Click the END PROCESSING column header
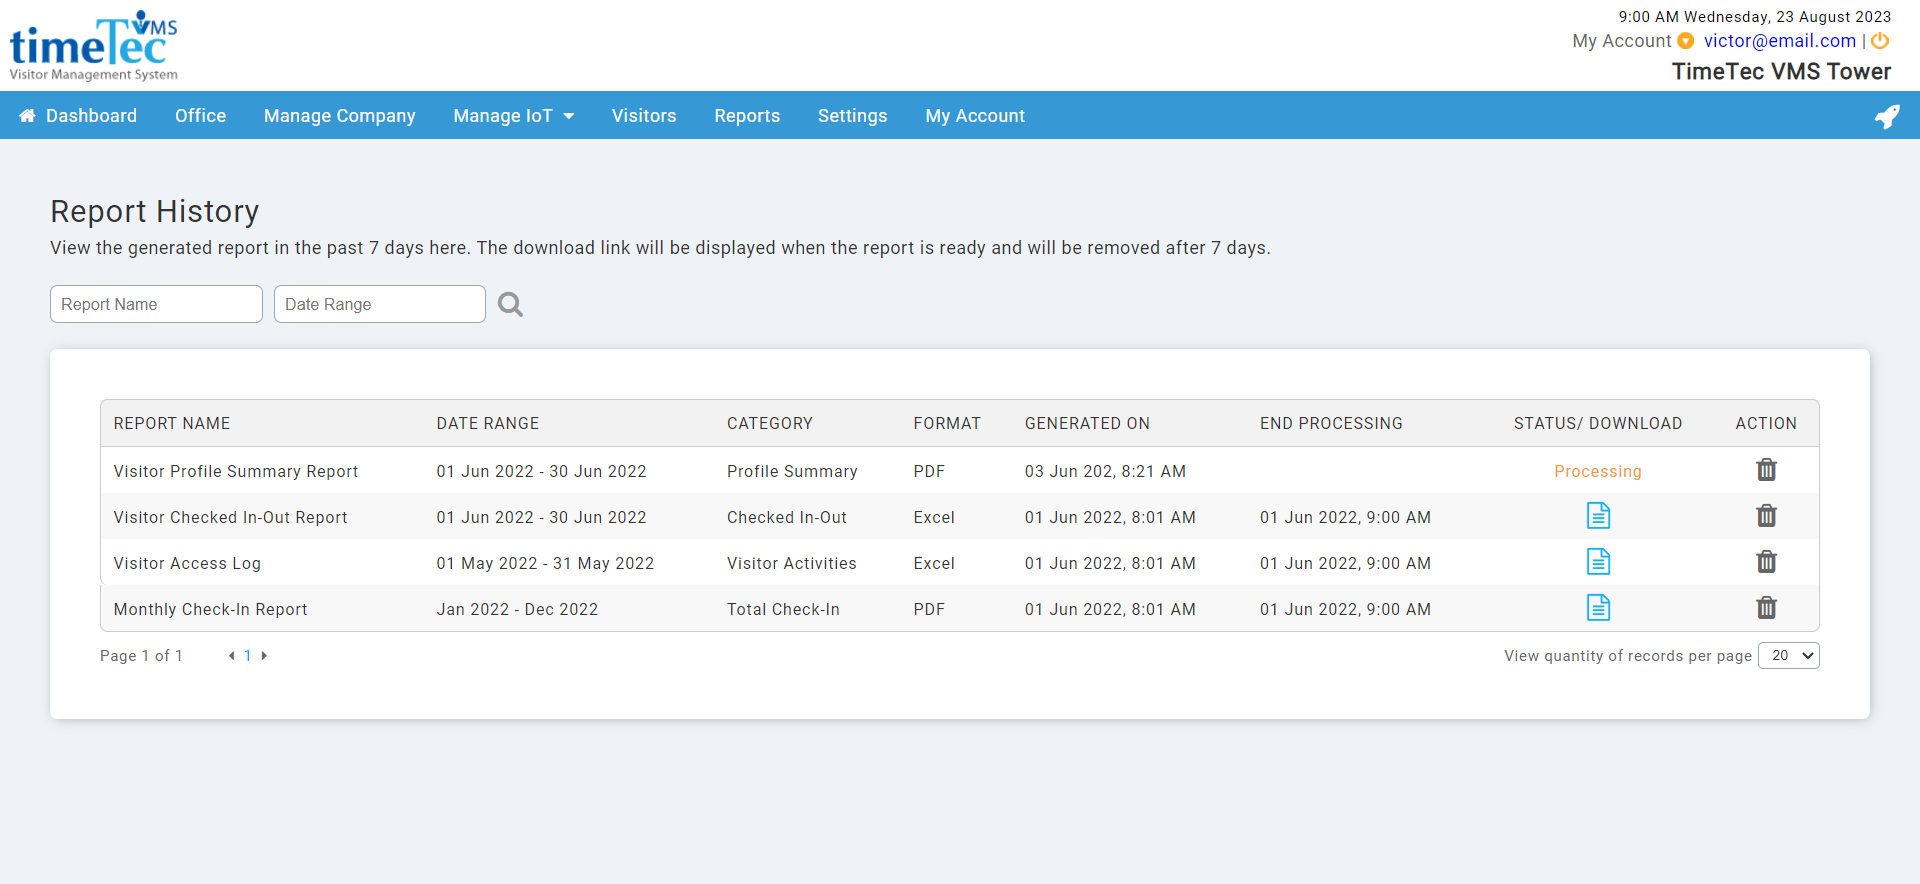 pyautogui.click(x=1331, y=424)
